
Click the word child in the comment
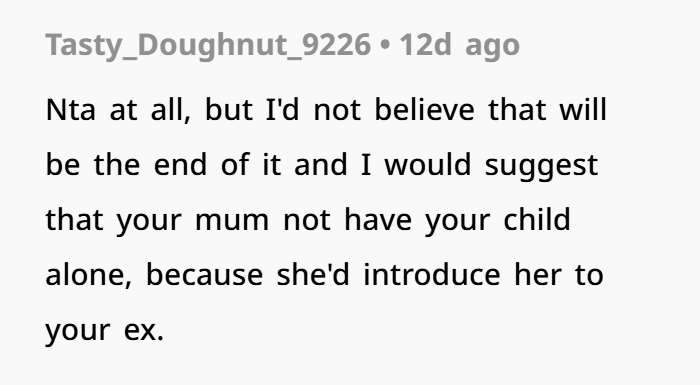(x=537, y=219)
